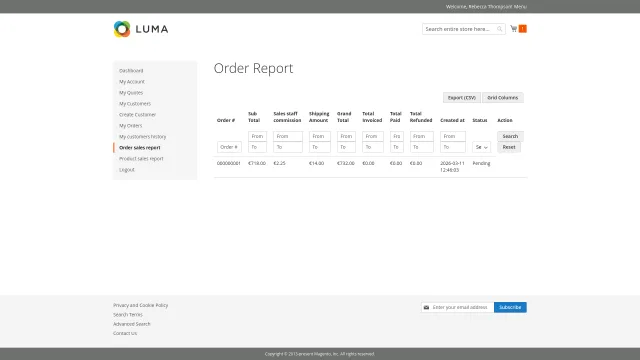Open the Search Terms footer link
The image size is (640, 360).
[128, 315]
